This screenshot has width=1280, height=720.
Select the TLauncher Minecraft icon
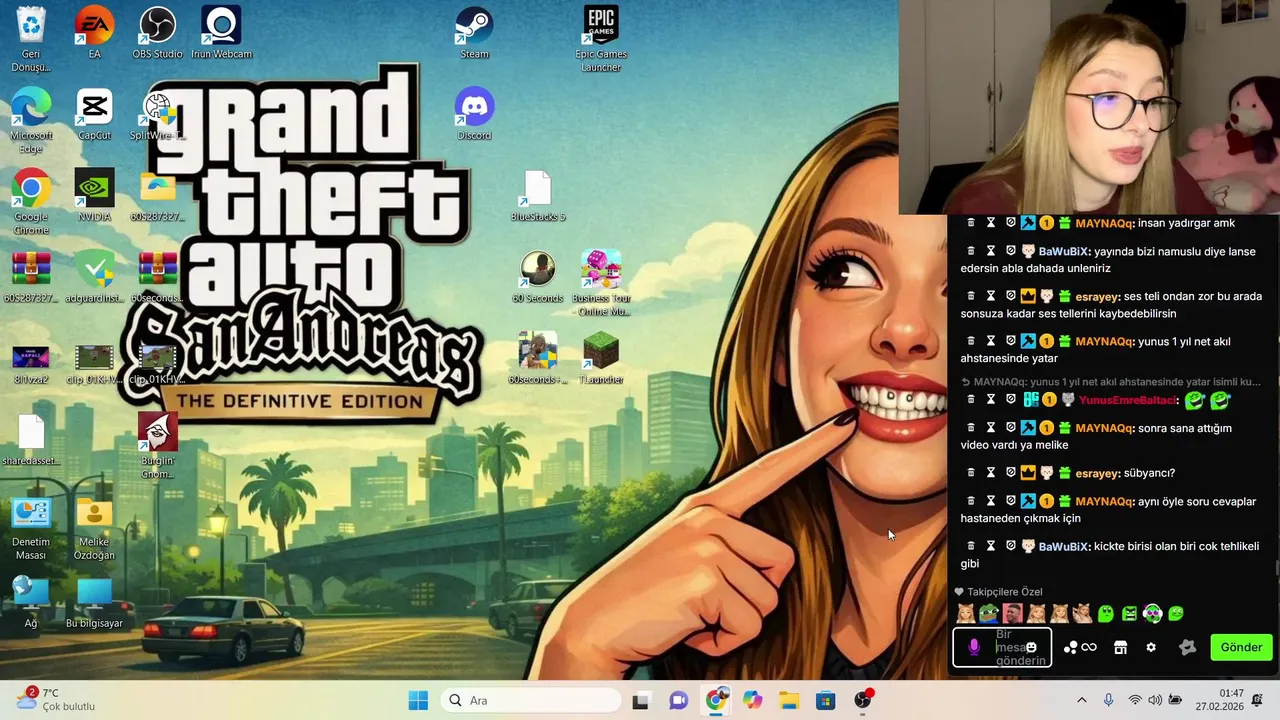[x=601, y=358]
